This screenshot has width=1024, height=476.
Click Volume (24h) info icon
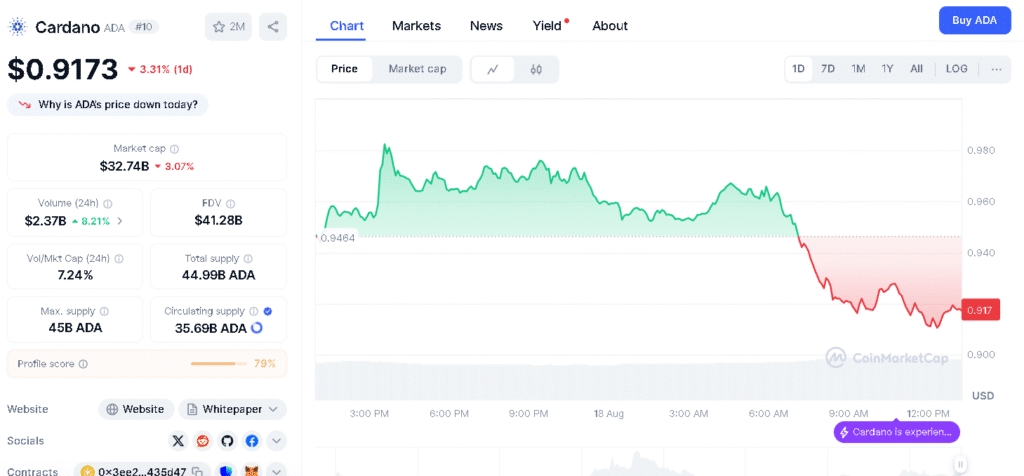108,204
